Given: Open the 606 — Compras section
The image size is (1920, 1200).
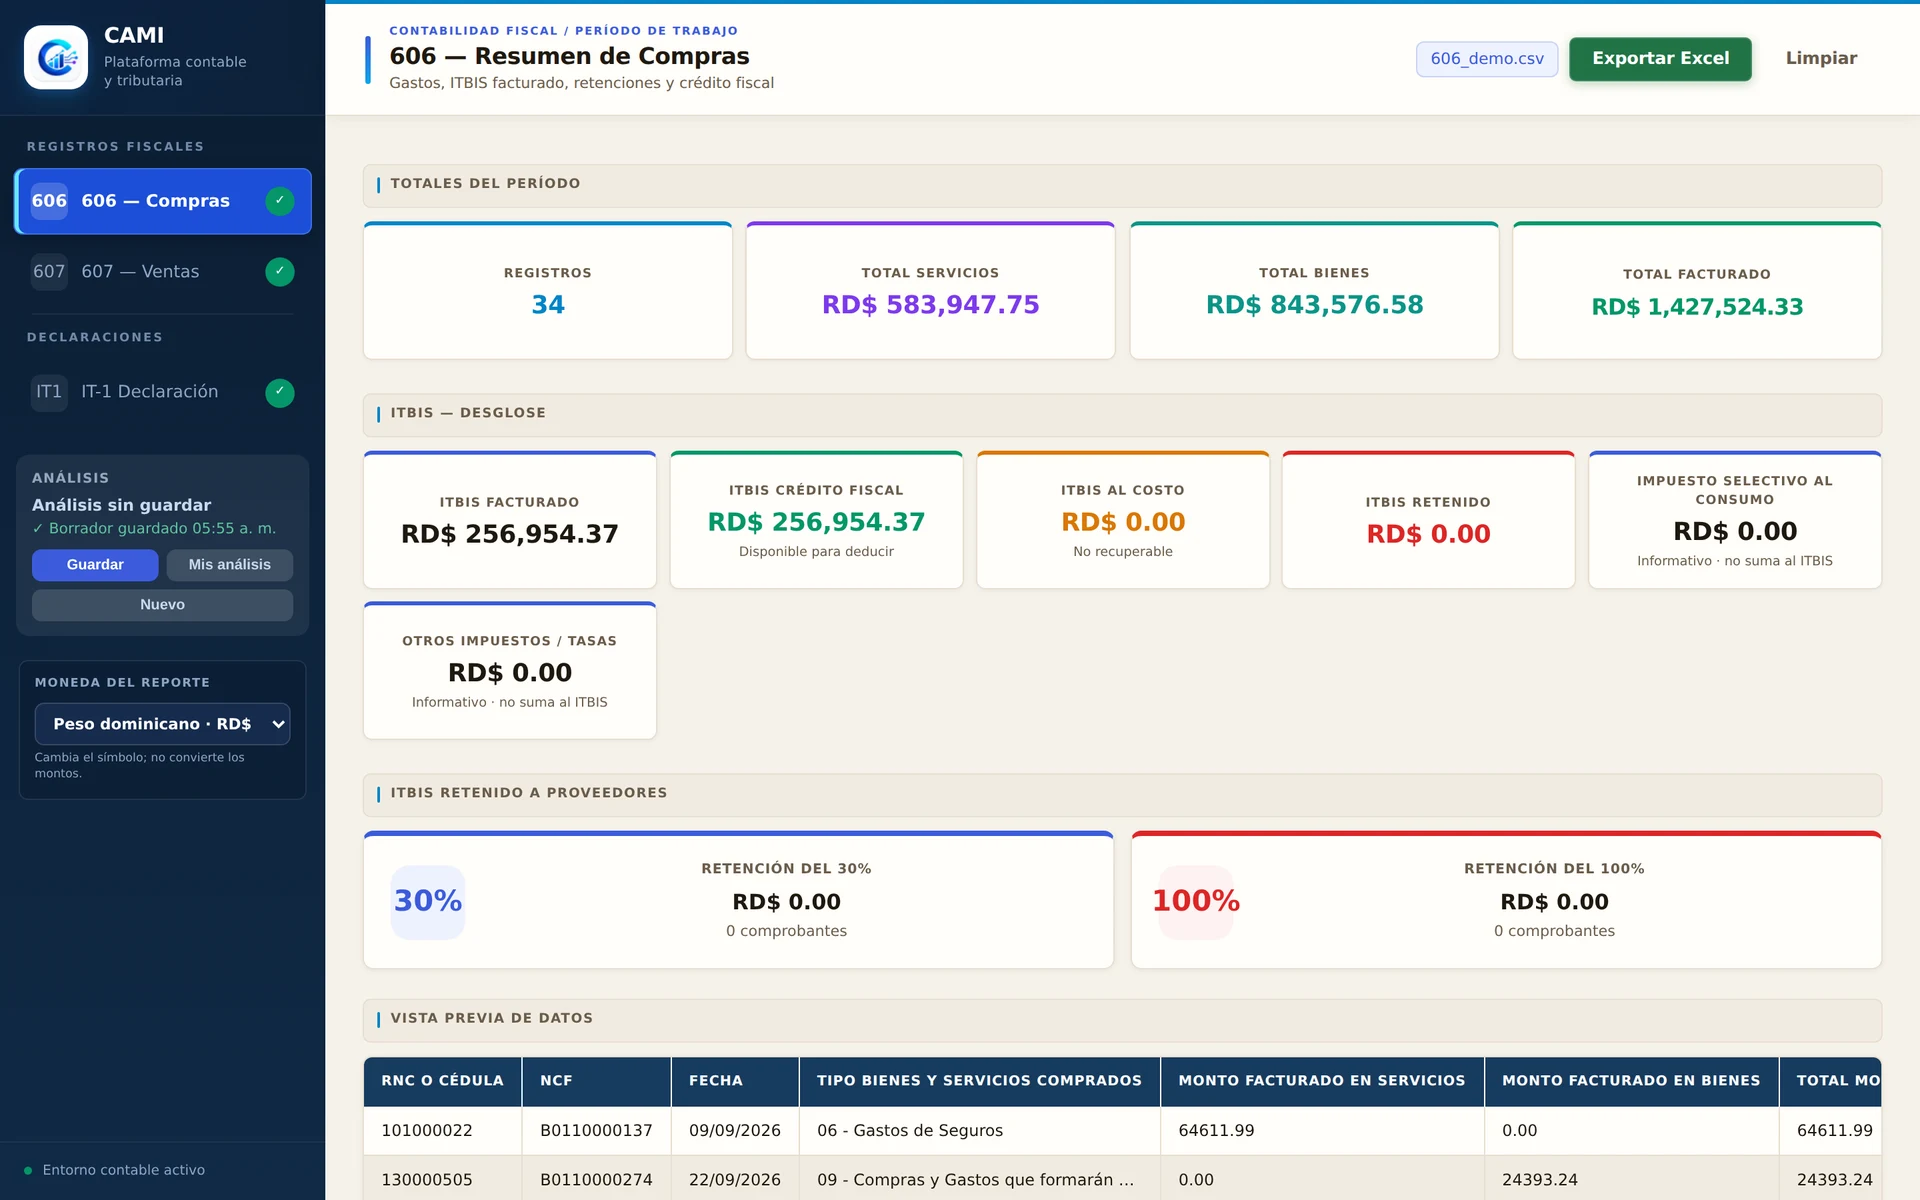Looking at the screenshot, I should tap(163, 201).
